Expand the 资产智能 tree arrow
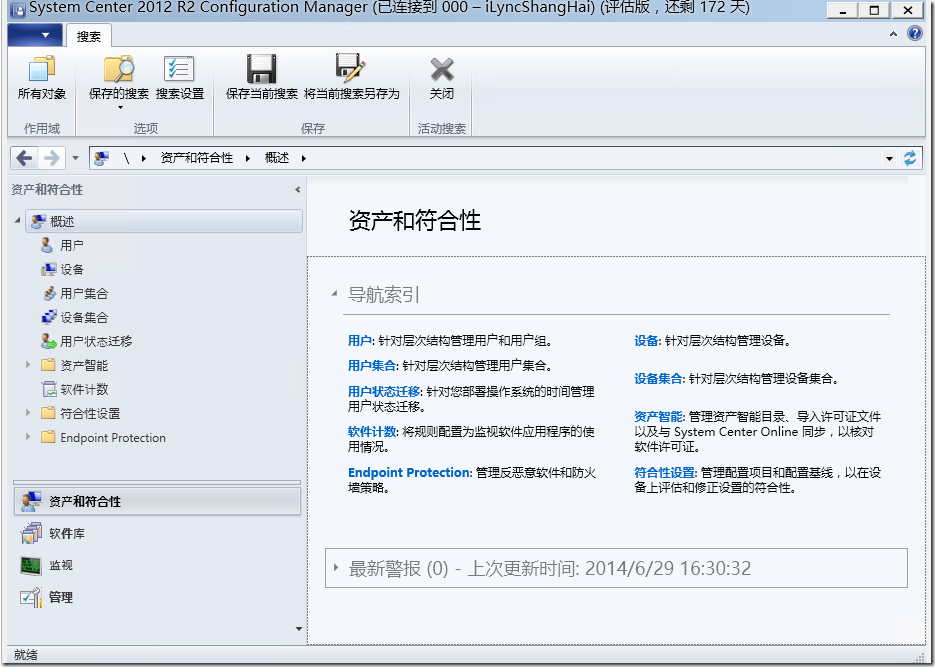This screenshot has height=667, width=935. [27, 365]
